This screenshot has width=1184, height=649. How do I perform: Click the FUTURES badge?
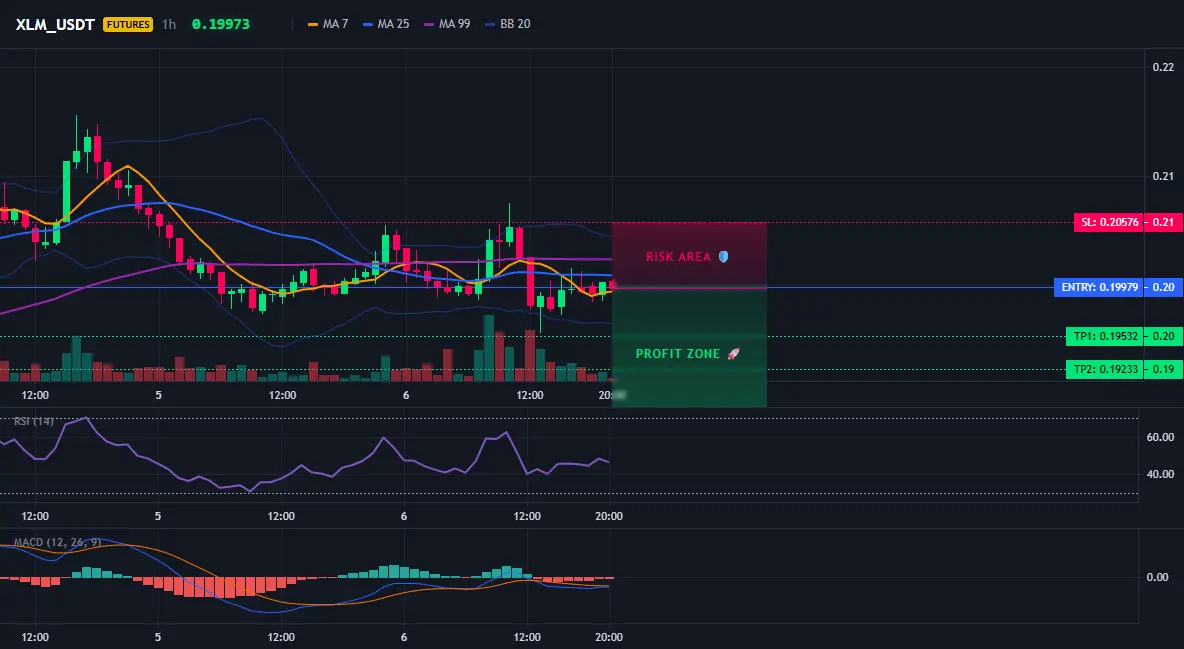tap(128, 24)
